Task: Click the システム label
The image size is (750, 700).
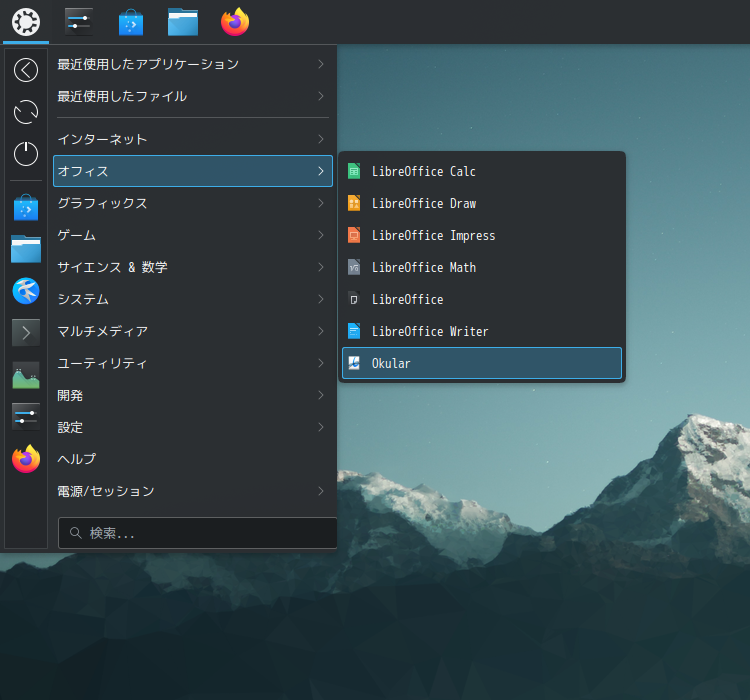Action: pyautogui.click(x=83, y=299)
